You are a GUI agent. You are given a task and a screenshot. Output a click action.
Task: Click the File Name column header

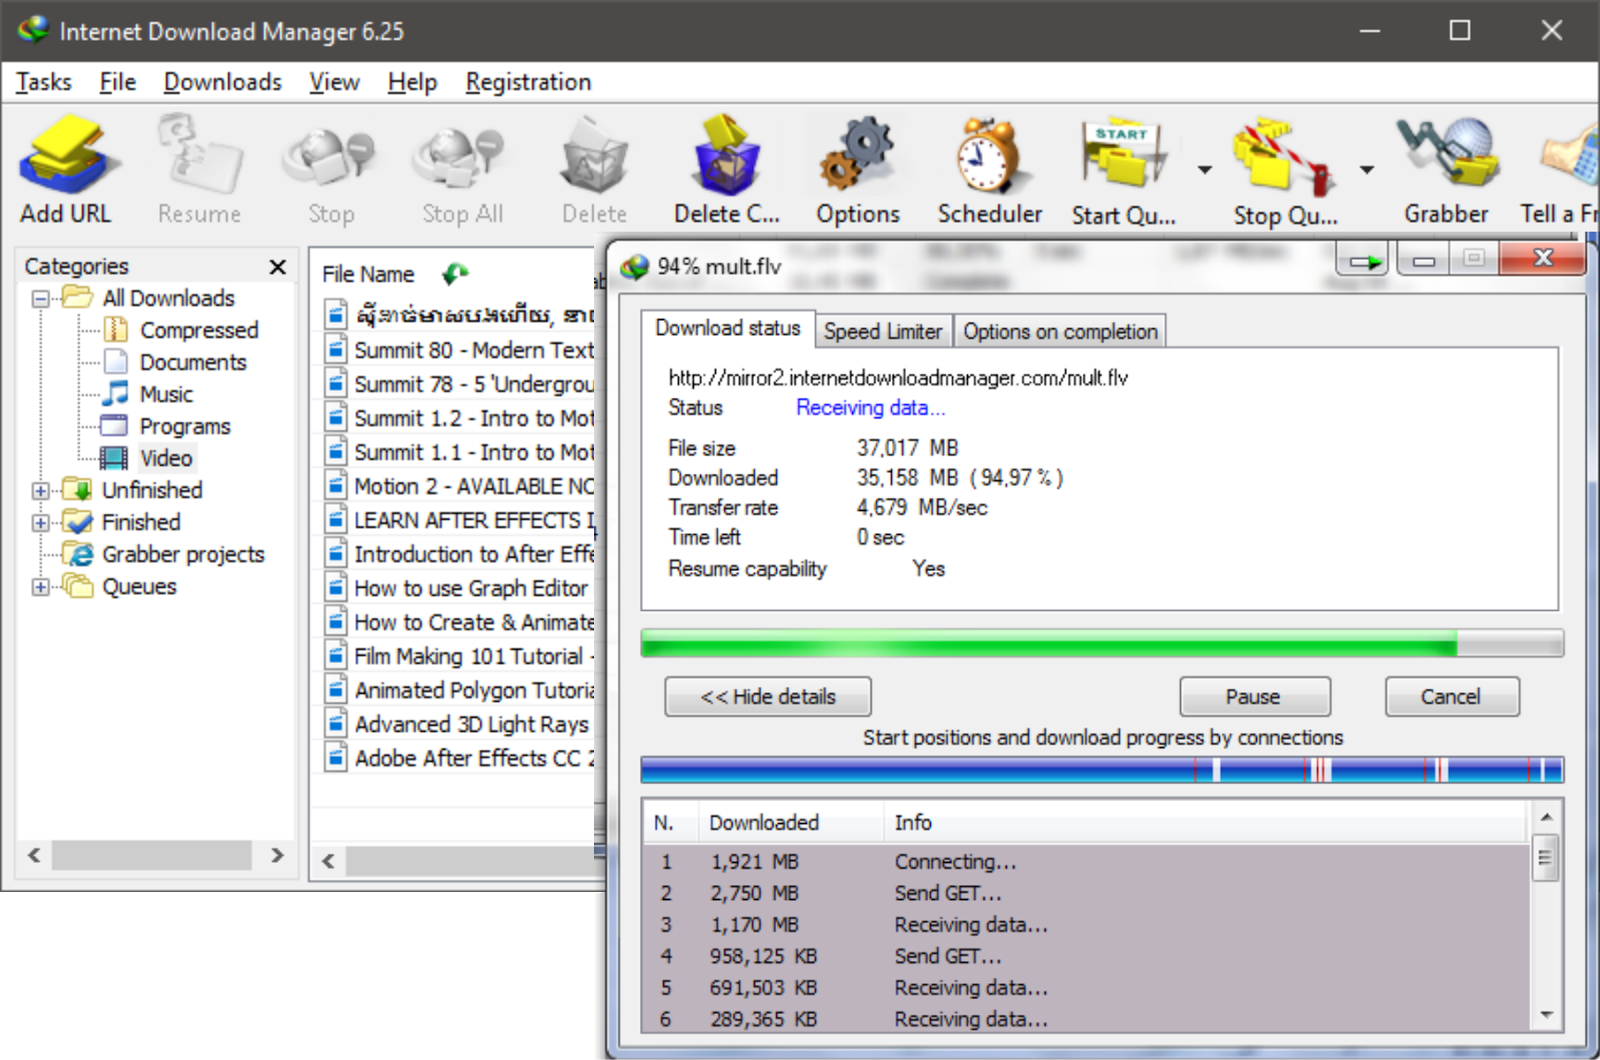click(368, 274)
